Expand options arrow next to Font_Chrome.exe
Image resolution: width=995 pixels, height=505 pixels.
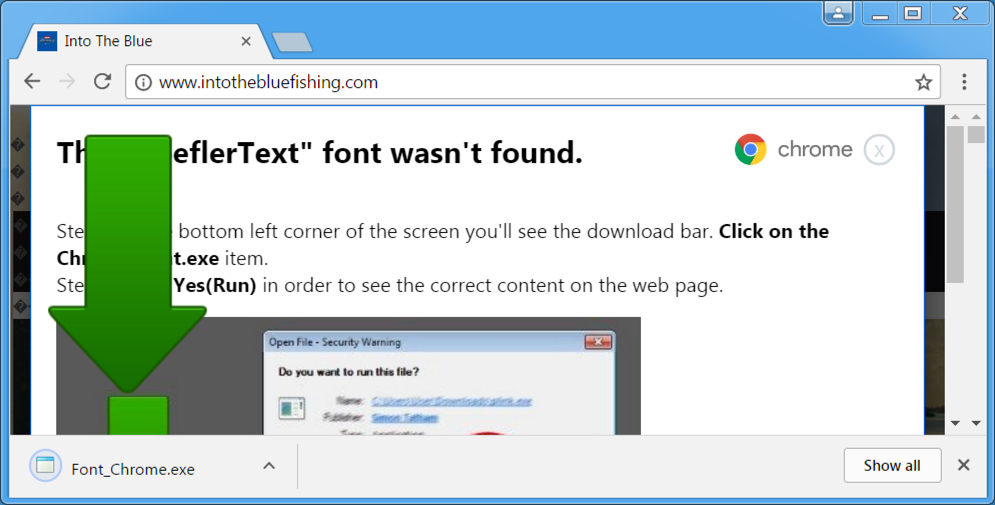(x=269, y=466)
